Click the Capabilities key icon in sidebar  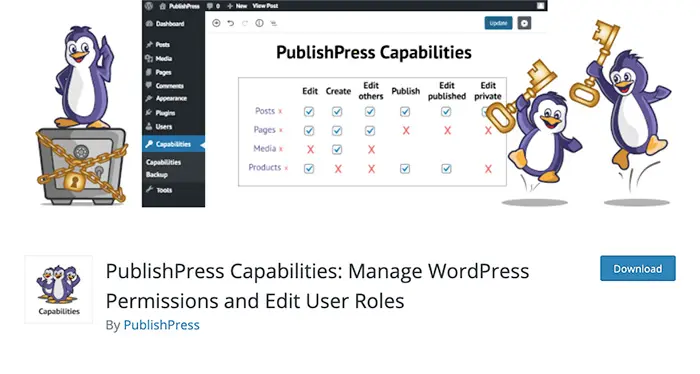[x=149, y=144]
